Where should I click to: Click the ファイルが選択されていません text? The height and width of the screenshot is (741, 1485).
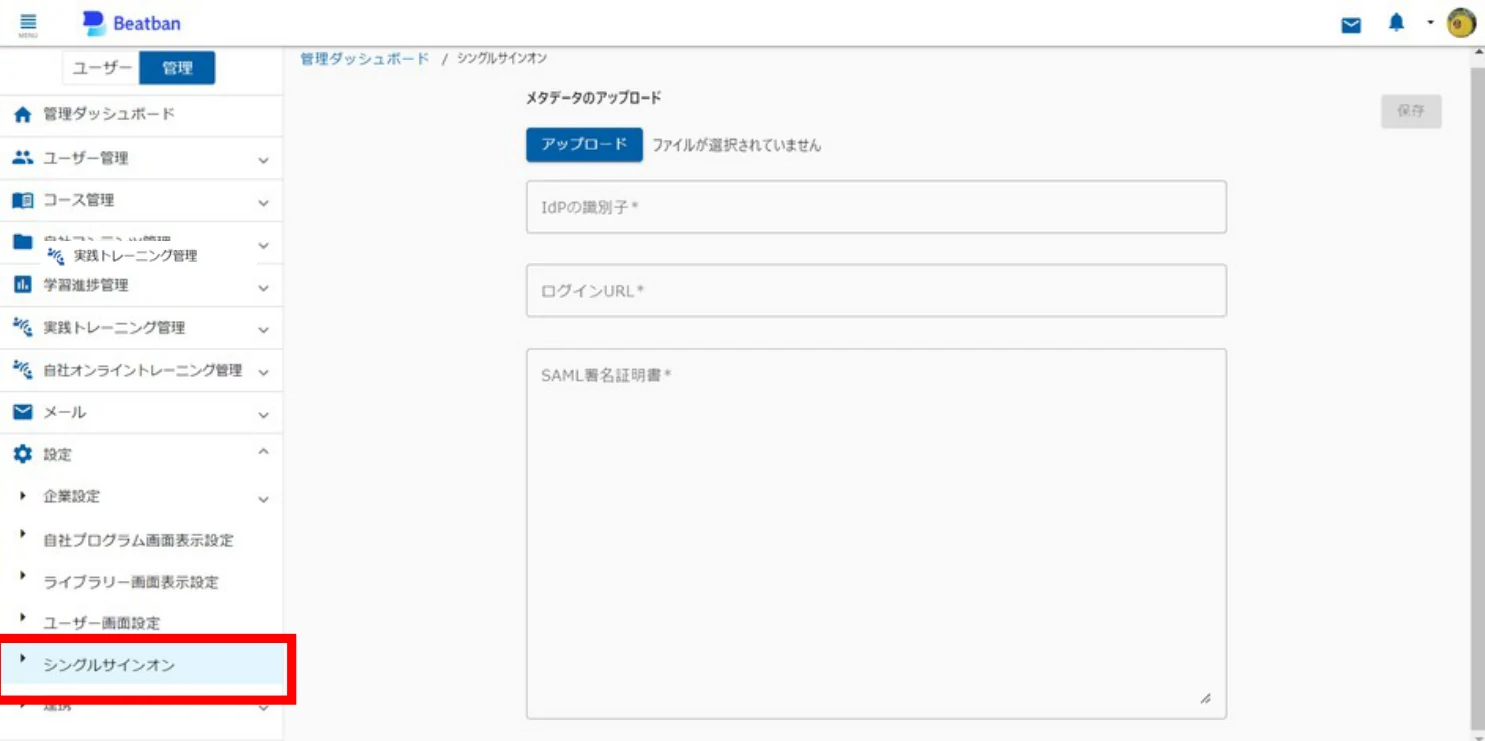[x=737, y=145]
